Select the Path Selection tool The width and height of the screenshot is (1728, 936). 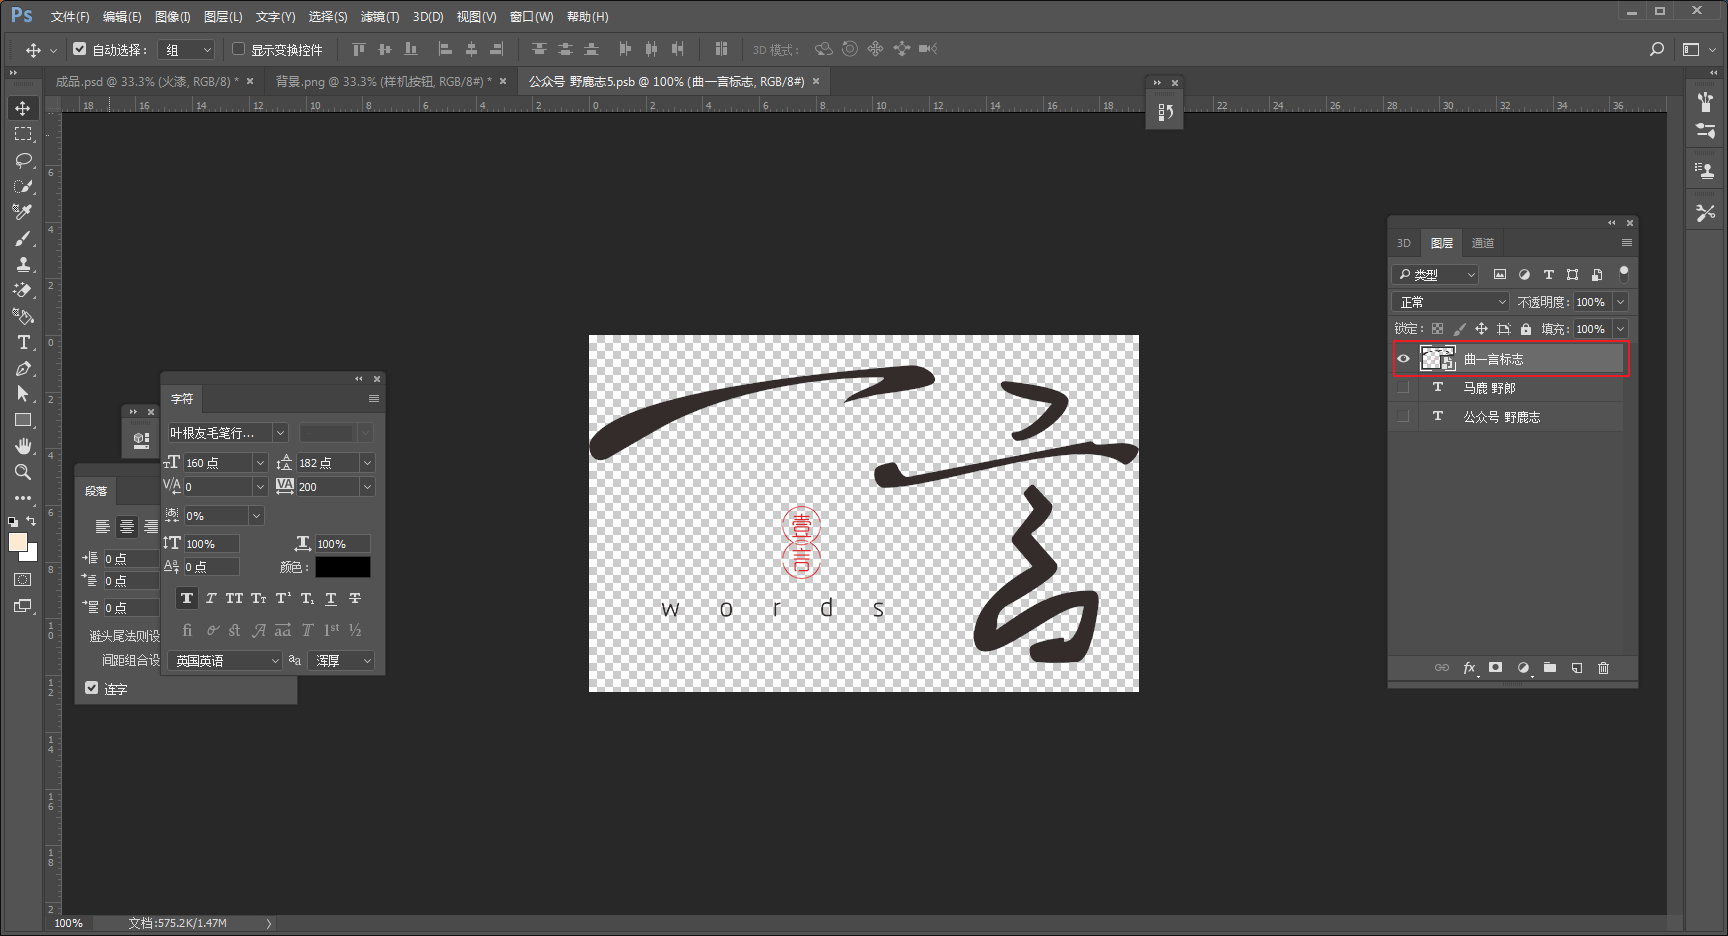(x=22, y=394)
